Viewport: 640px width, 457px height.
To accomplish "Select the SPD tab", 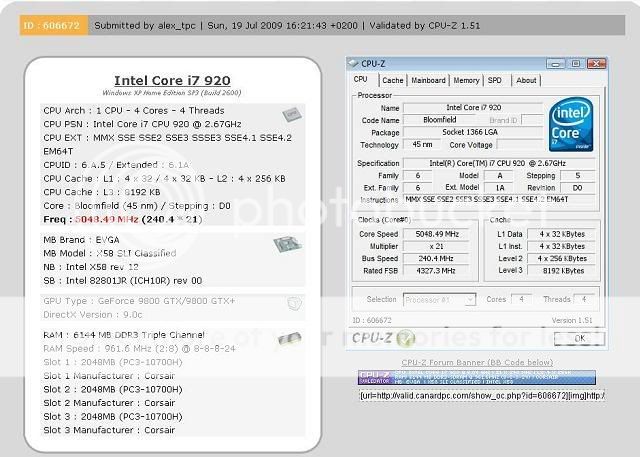I will [x=495, y=80].
